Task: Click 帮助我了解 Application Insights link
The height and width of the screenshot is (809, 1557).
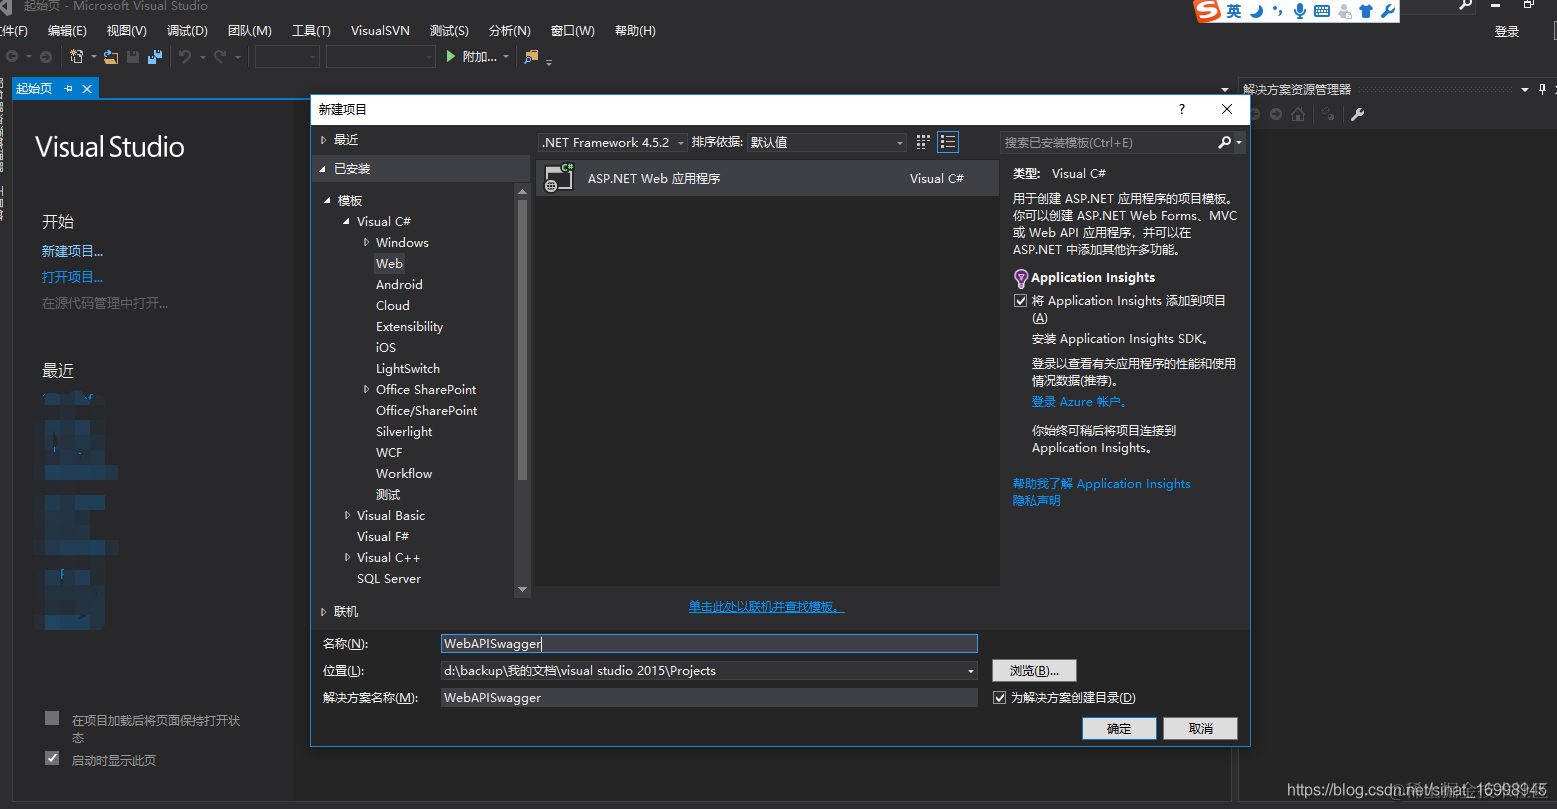Action: coord(1101,484)
